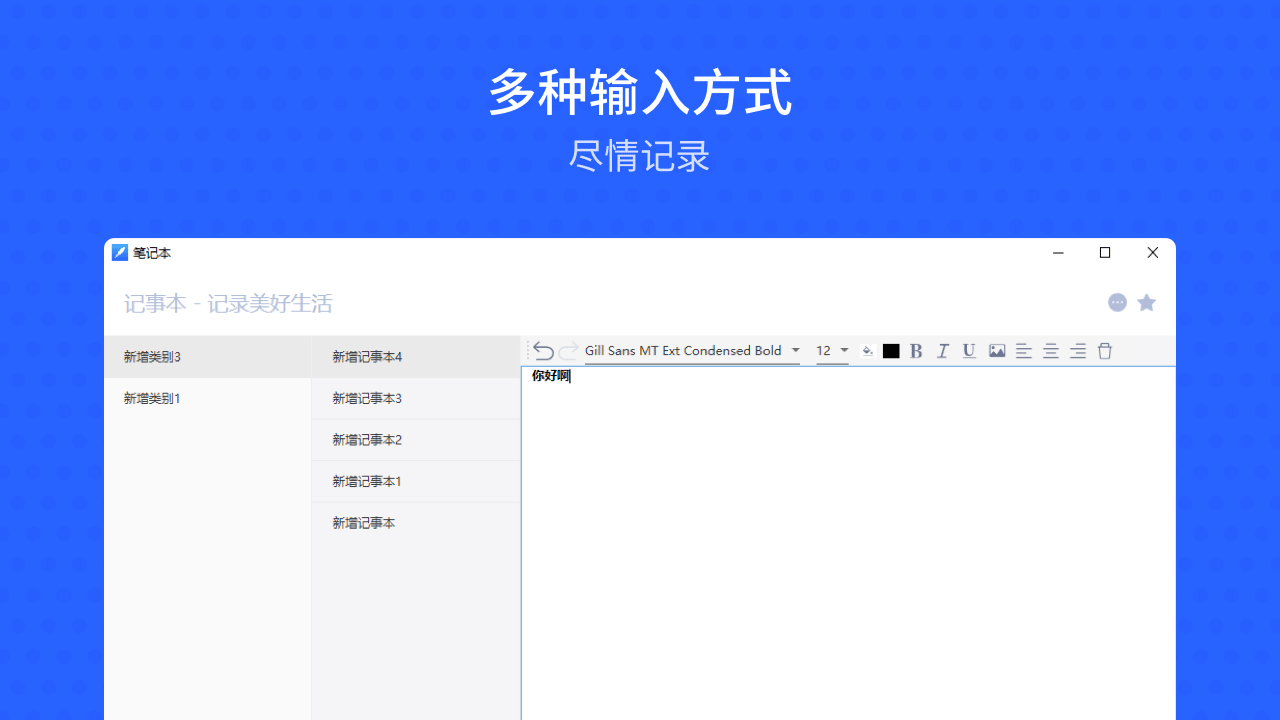This screenshot has height=720, width=1280.
Task: Open the font size 12 dropdown
Action: coord(832,351)
